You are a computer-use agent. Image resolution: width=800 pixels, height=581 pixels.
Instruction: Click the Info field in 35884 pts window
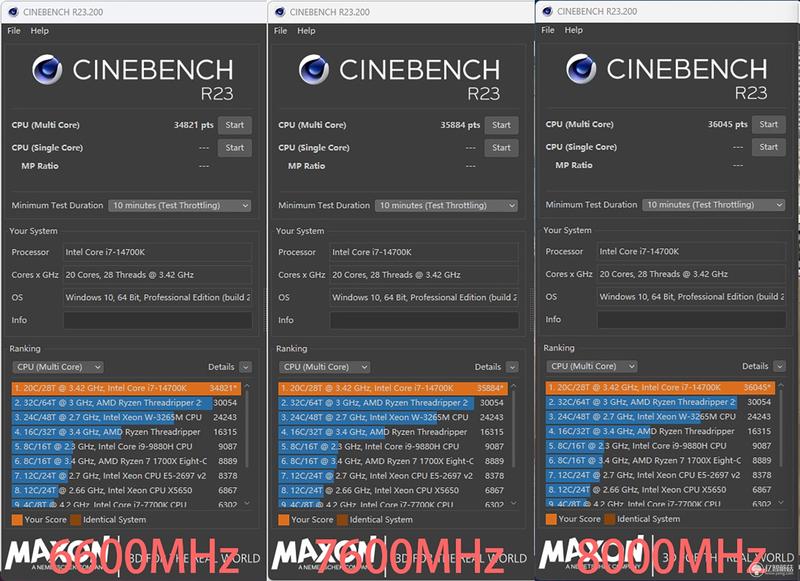[424, 320]
